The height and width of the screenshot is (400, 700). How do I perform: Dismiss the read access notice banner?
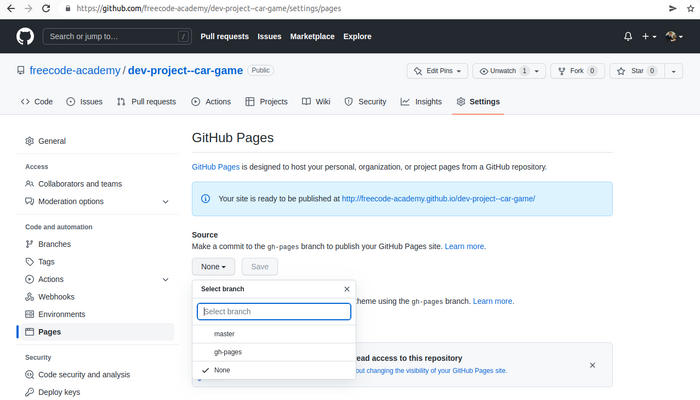pyautogui.click(x=592, y=365)
